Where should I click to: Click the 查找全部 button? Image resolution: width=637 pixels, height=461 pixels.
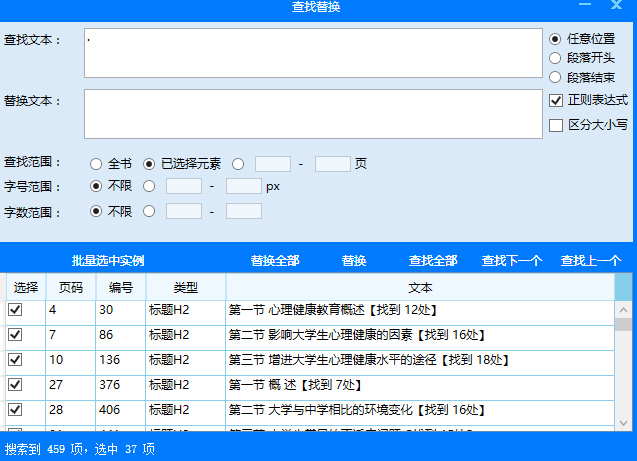coord(433,260)
